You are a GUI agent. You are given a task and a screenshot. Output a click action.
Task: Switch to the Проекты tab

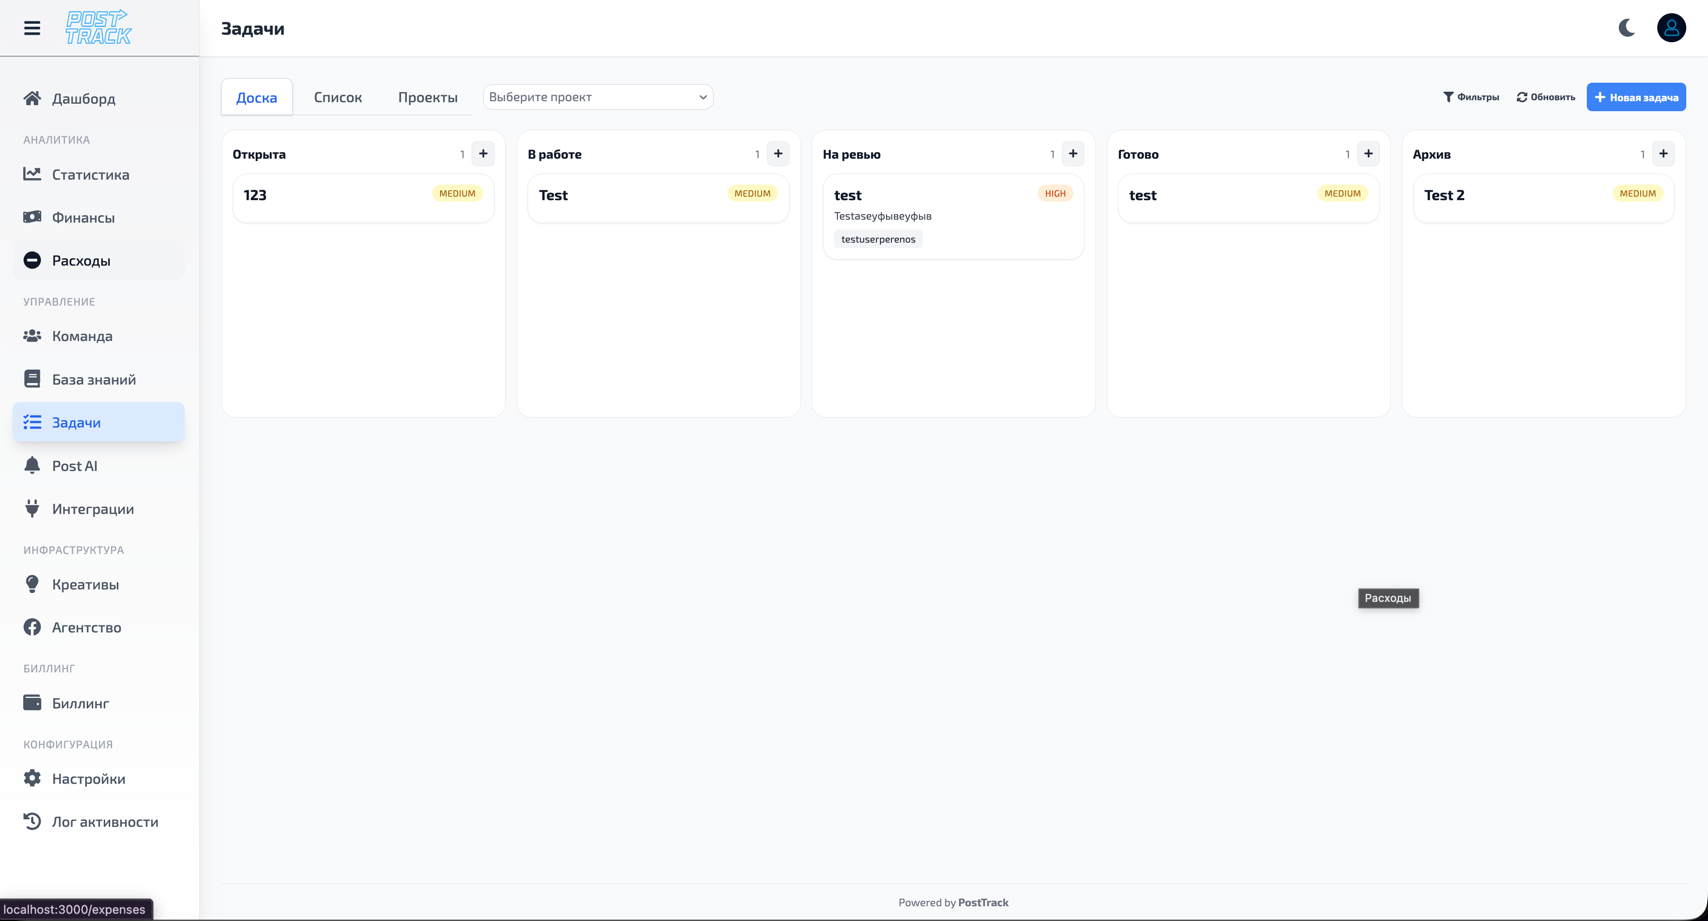428,96
